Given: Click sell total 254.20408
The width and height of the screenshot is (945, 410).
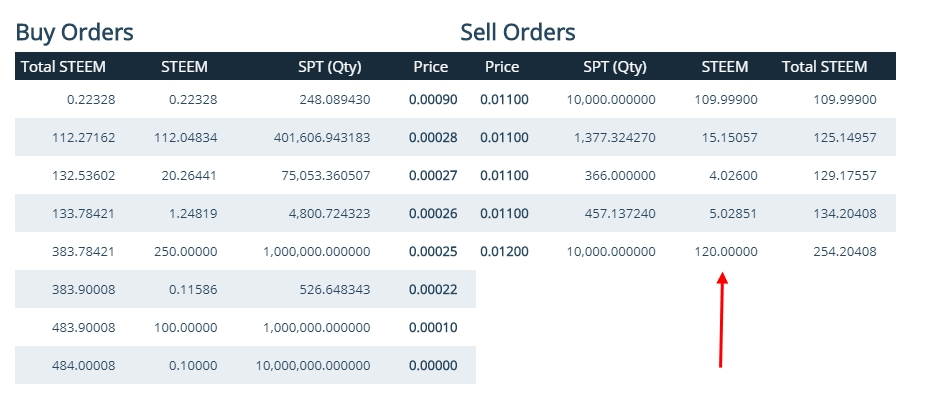Looking at the screenshot, I should coord(845,251).
